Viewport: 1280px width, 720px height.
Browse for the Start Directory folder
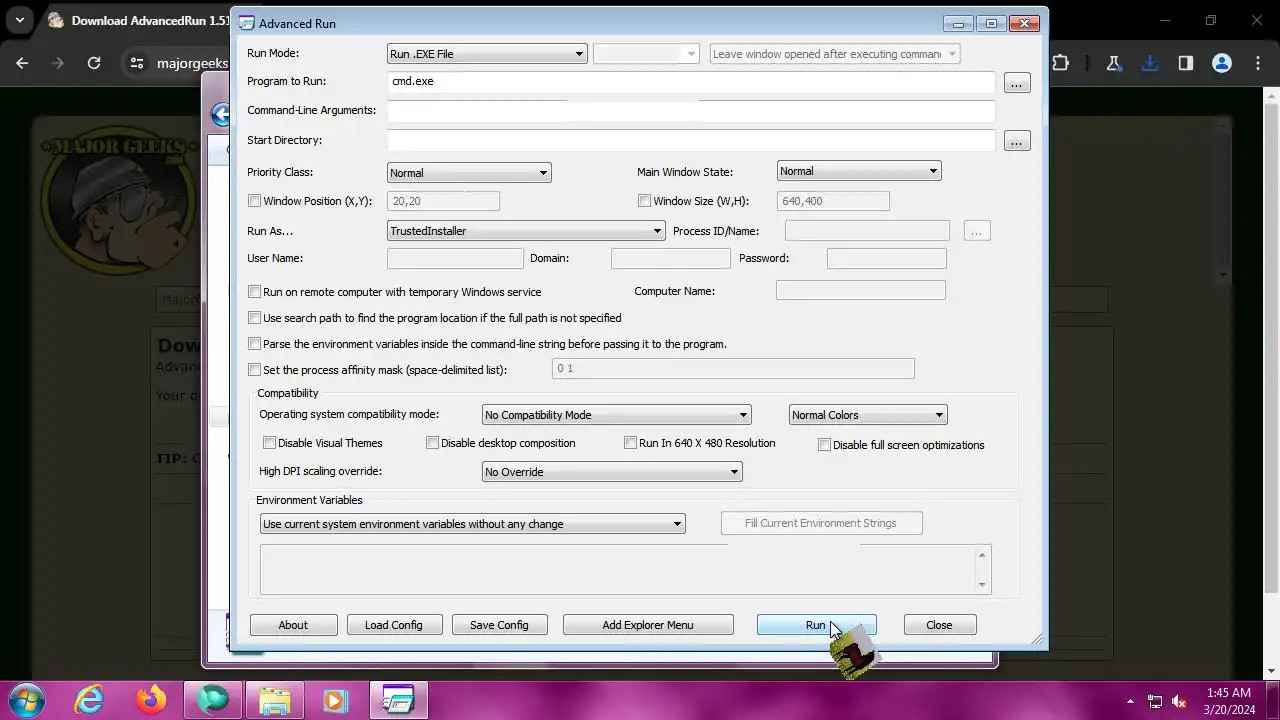coord(1017,142)
